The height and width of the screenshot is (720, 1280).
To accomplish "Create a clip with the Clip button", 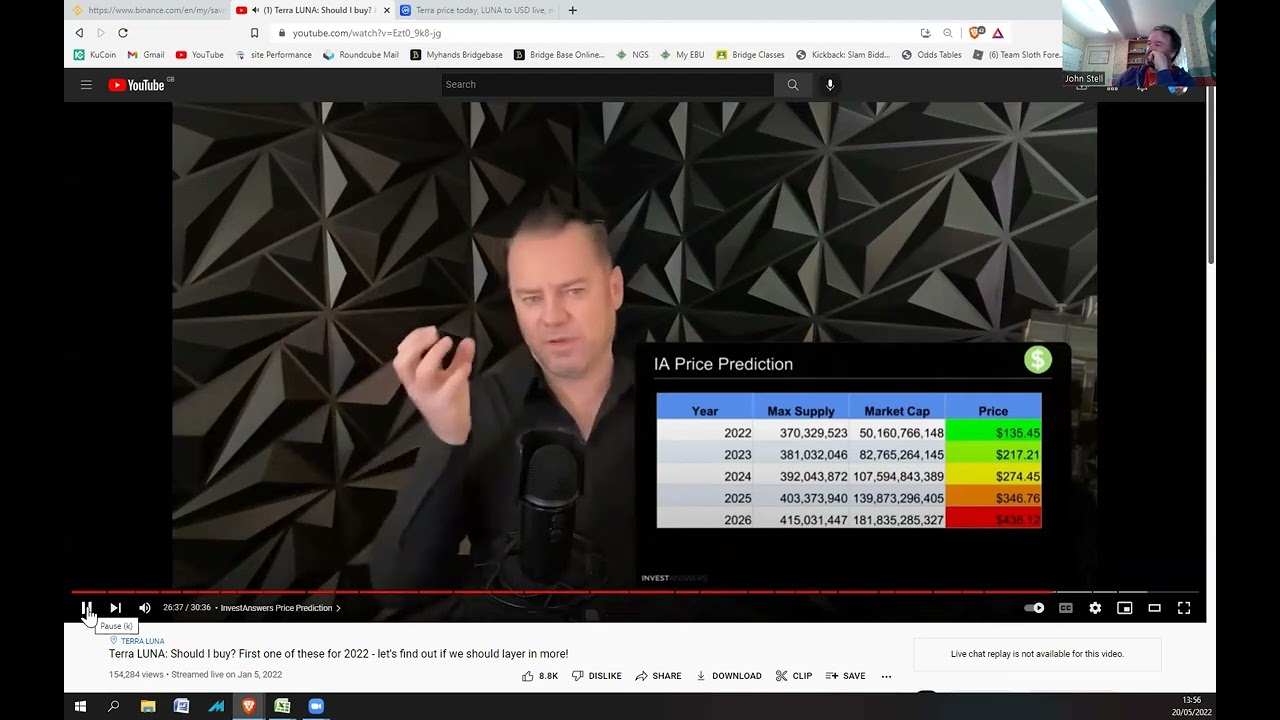I will (794, 676).
